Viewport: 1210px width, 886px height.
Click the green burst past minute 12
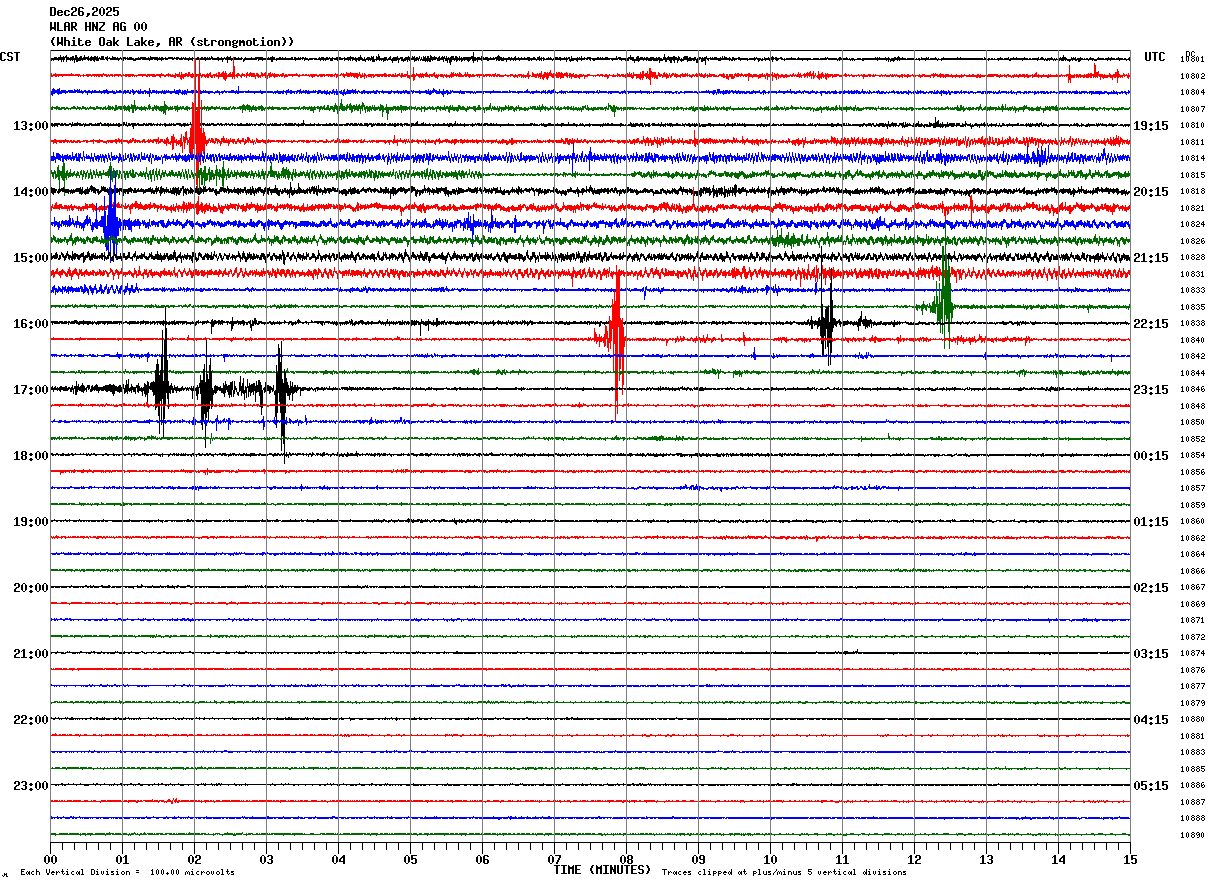[944, 300]
